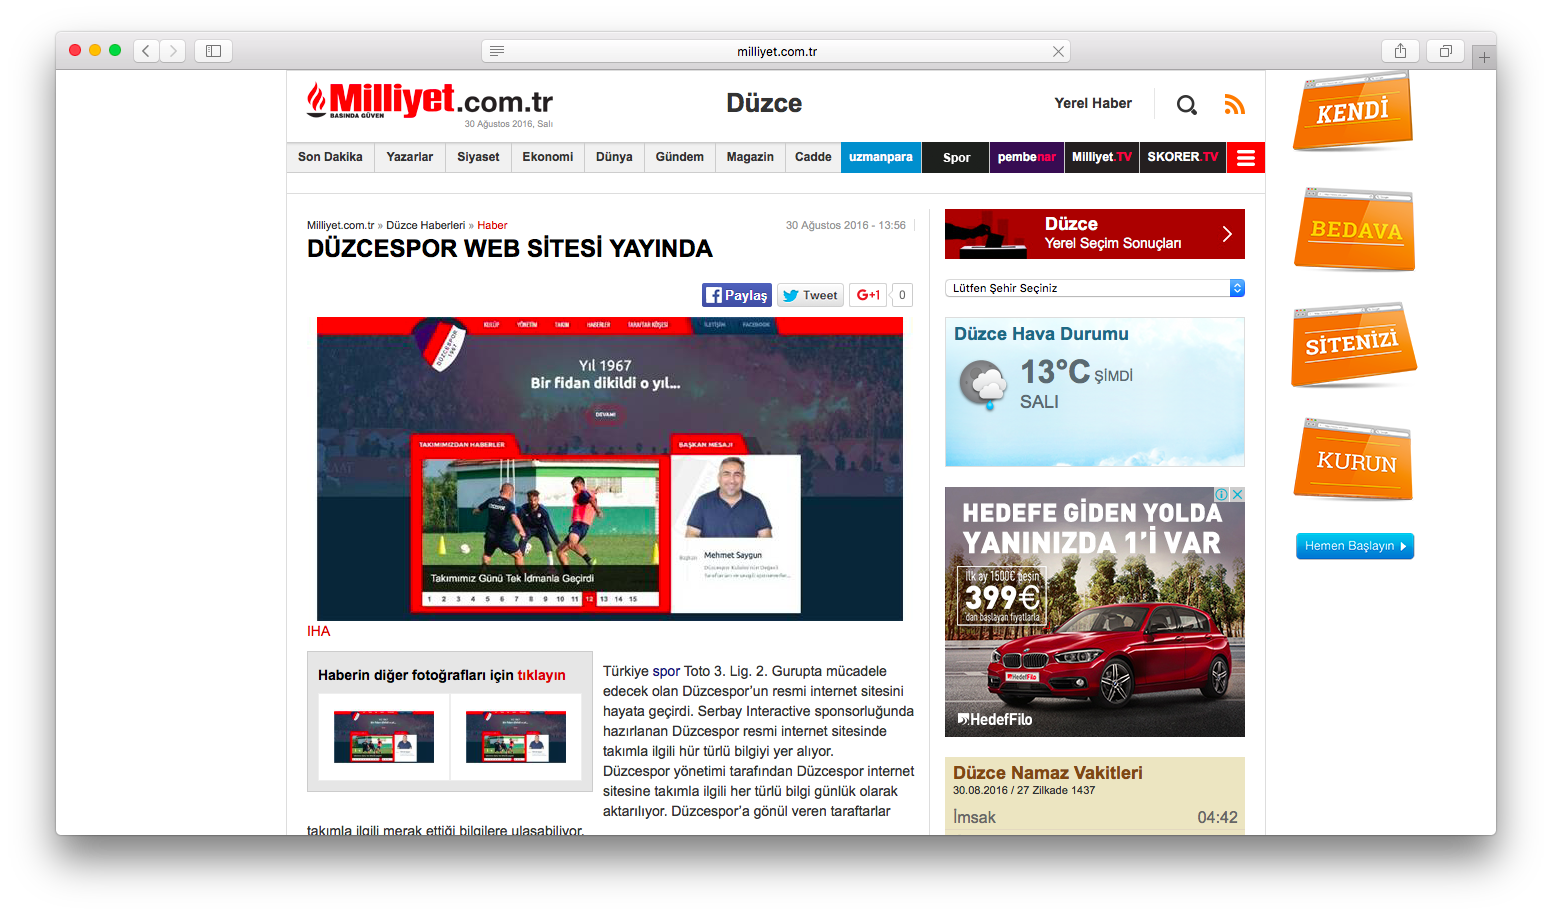This screenshot has height=915, width=1552.
Task: Open the Yazarlar menu item
Action: 410,157
